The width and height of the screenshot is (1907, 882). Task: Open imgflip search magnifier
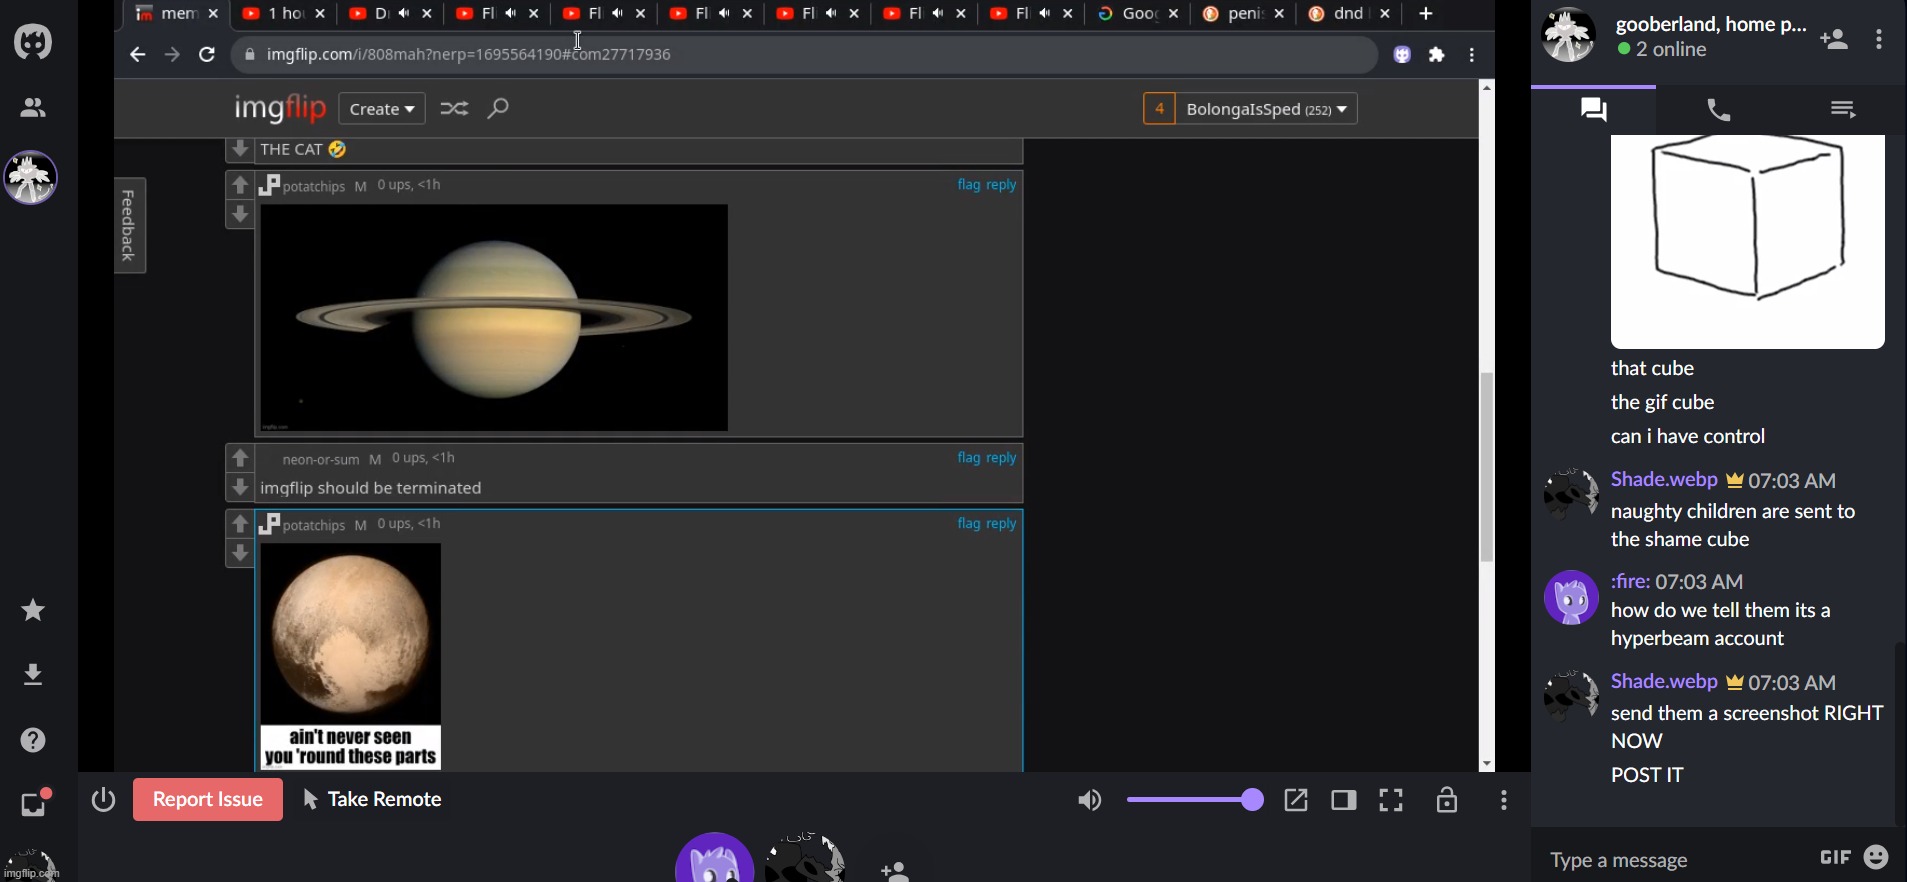pyautogui.click(x=498, y=108)
